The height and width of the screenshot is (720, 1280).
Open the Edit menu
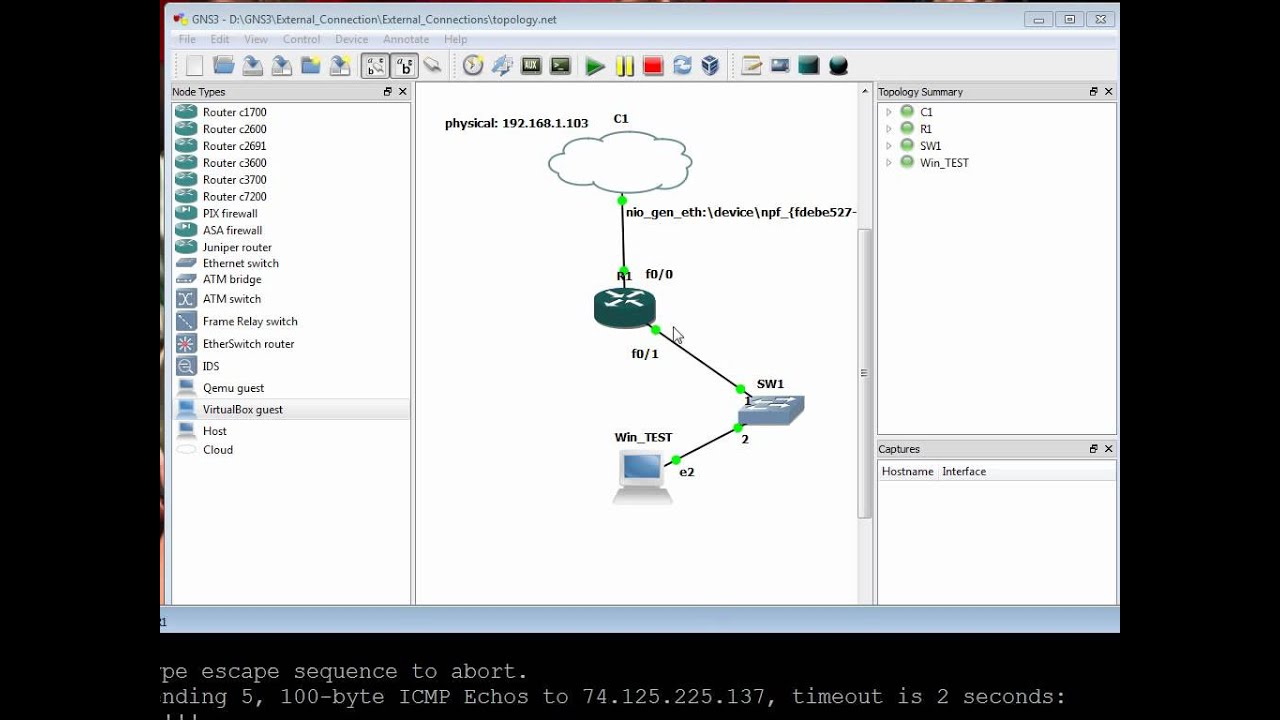pyautogui.click(x=220, y=39)
